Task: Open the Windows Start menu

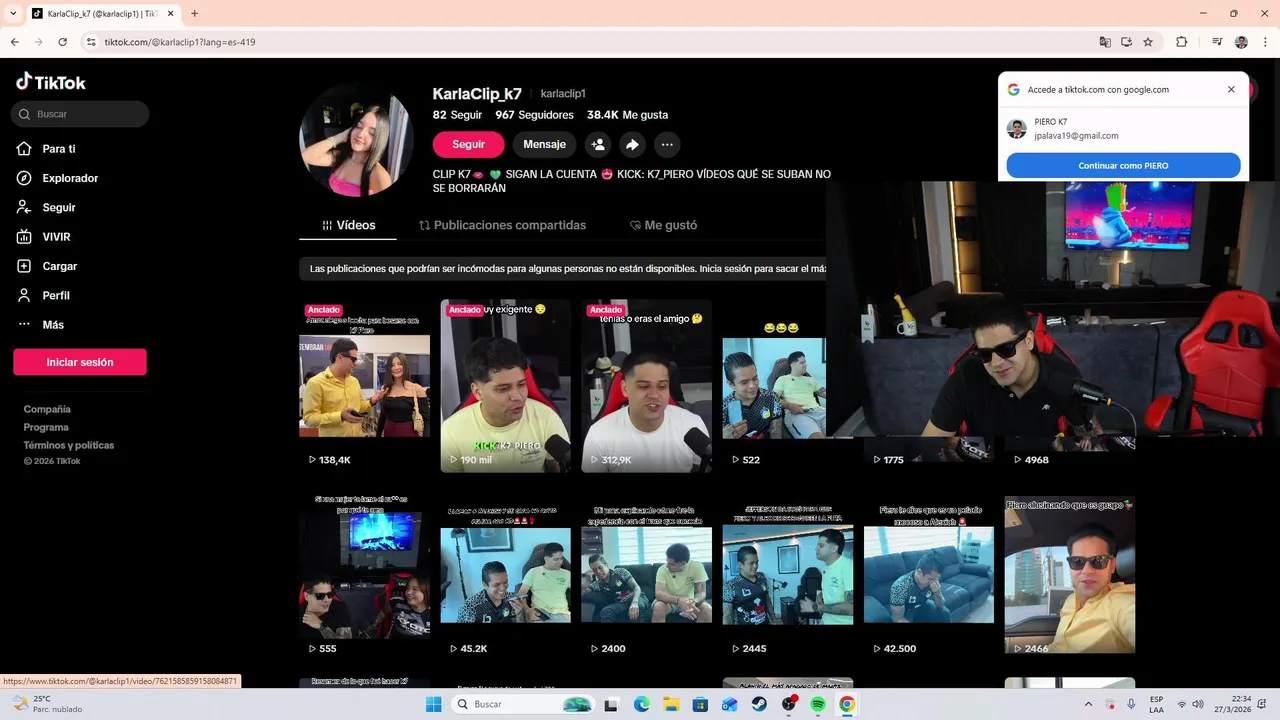Action: (x=433, y=704)
